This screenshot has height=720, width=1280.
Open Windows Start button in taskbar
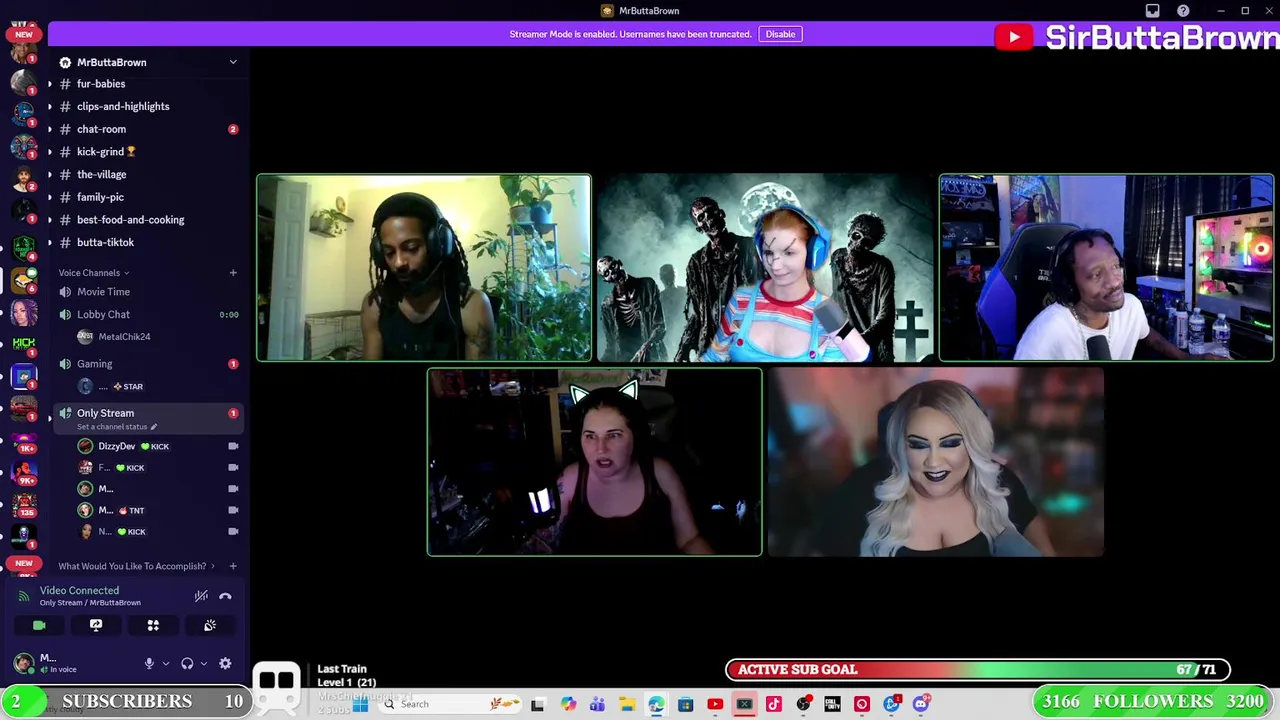pyautogui.click(x=360, y=704)
